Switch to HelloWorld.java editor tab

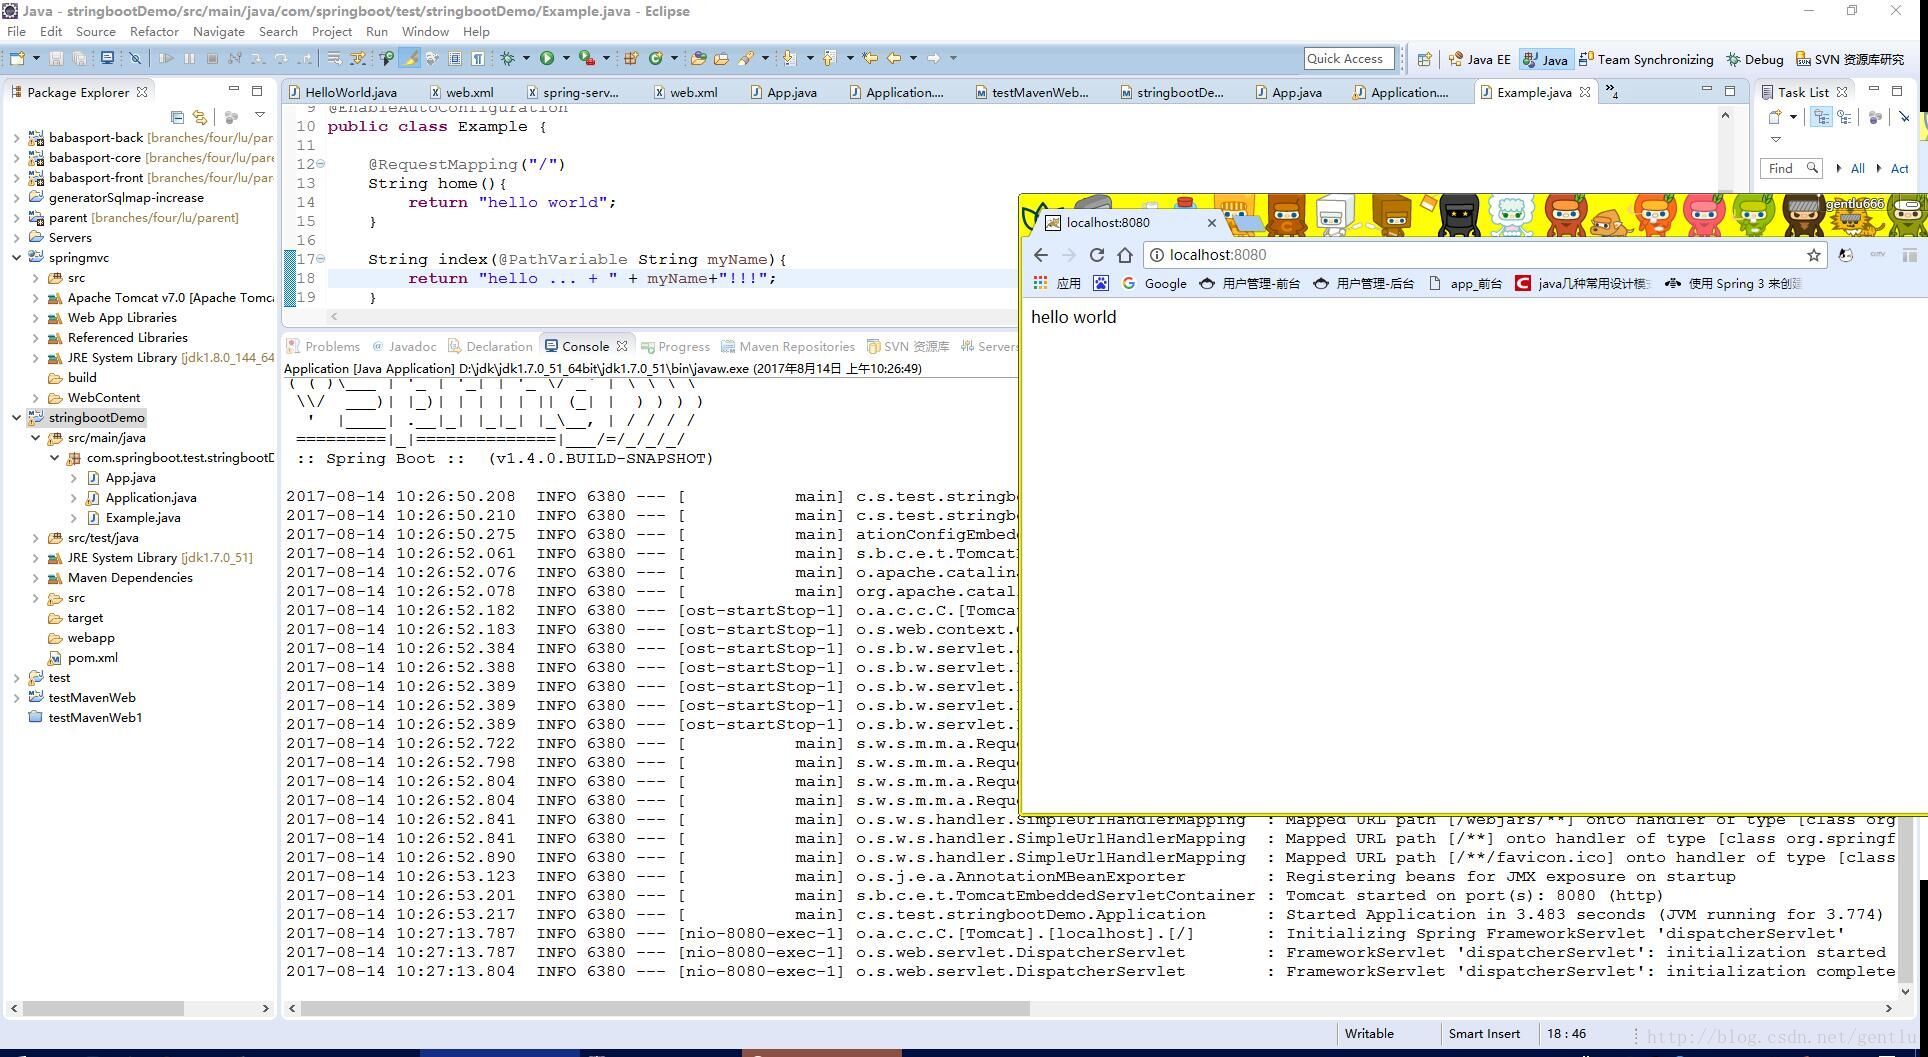coord(342,92)
